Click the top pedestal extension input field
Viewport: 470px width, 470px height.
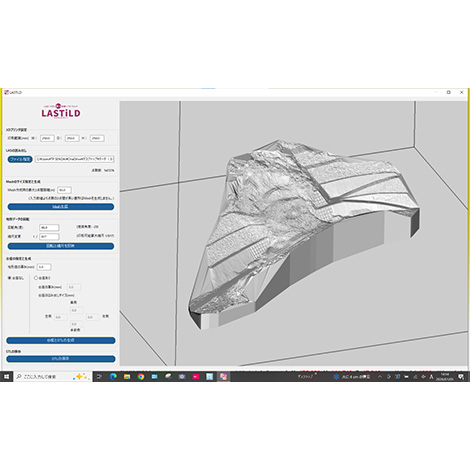pyautogui.click(x=76, y=310)
